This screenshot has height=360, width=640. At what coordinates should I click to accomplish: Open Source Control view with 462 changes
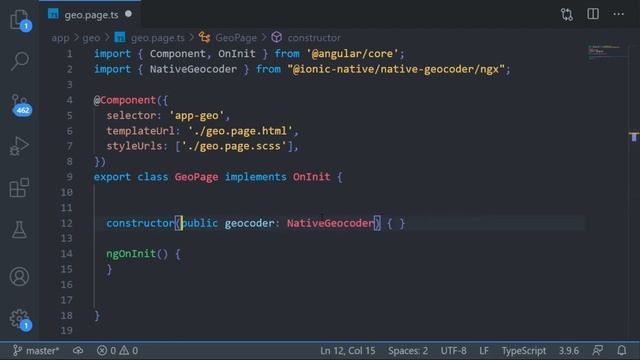20,104
